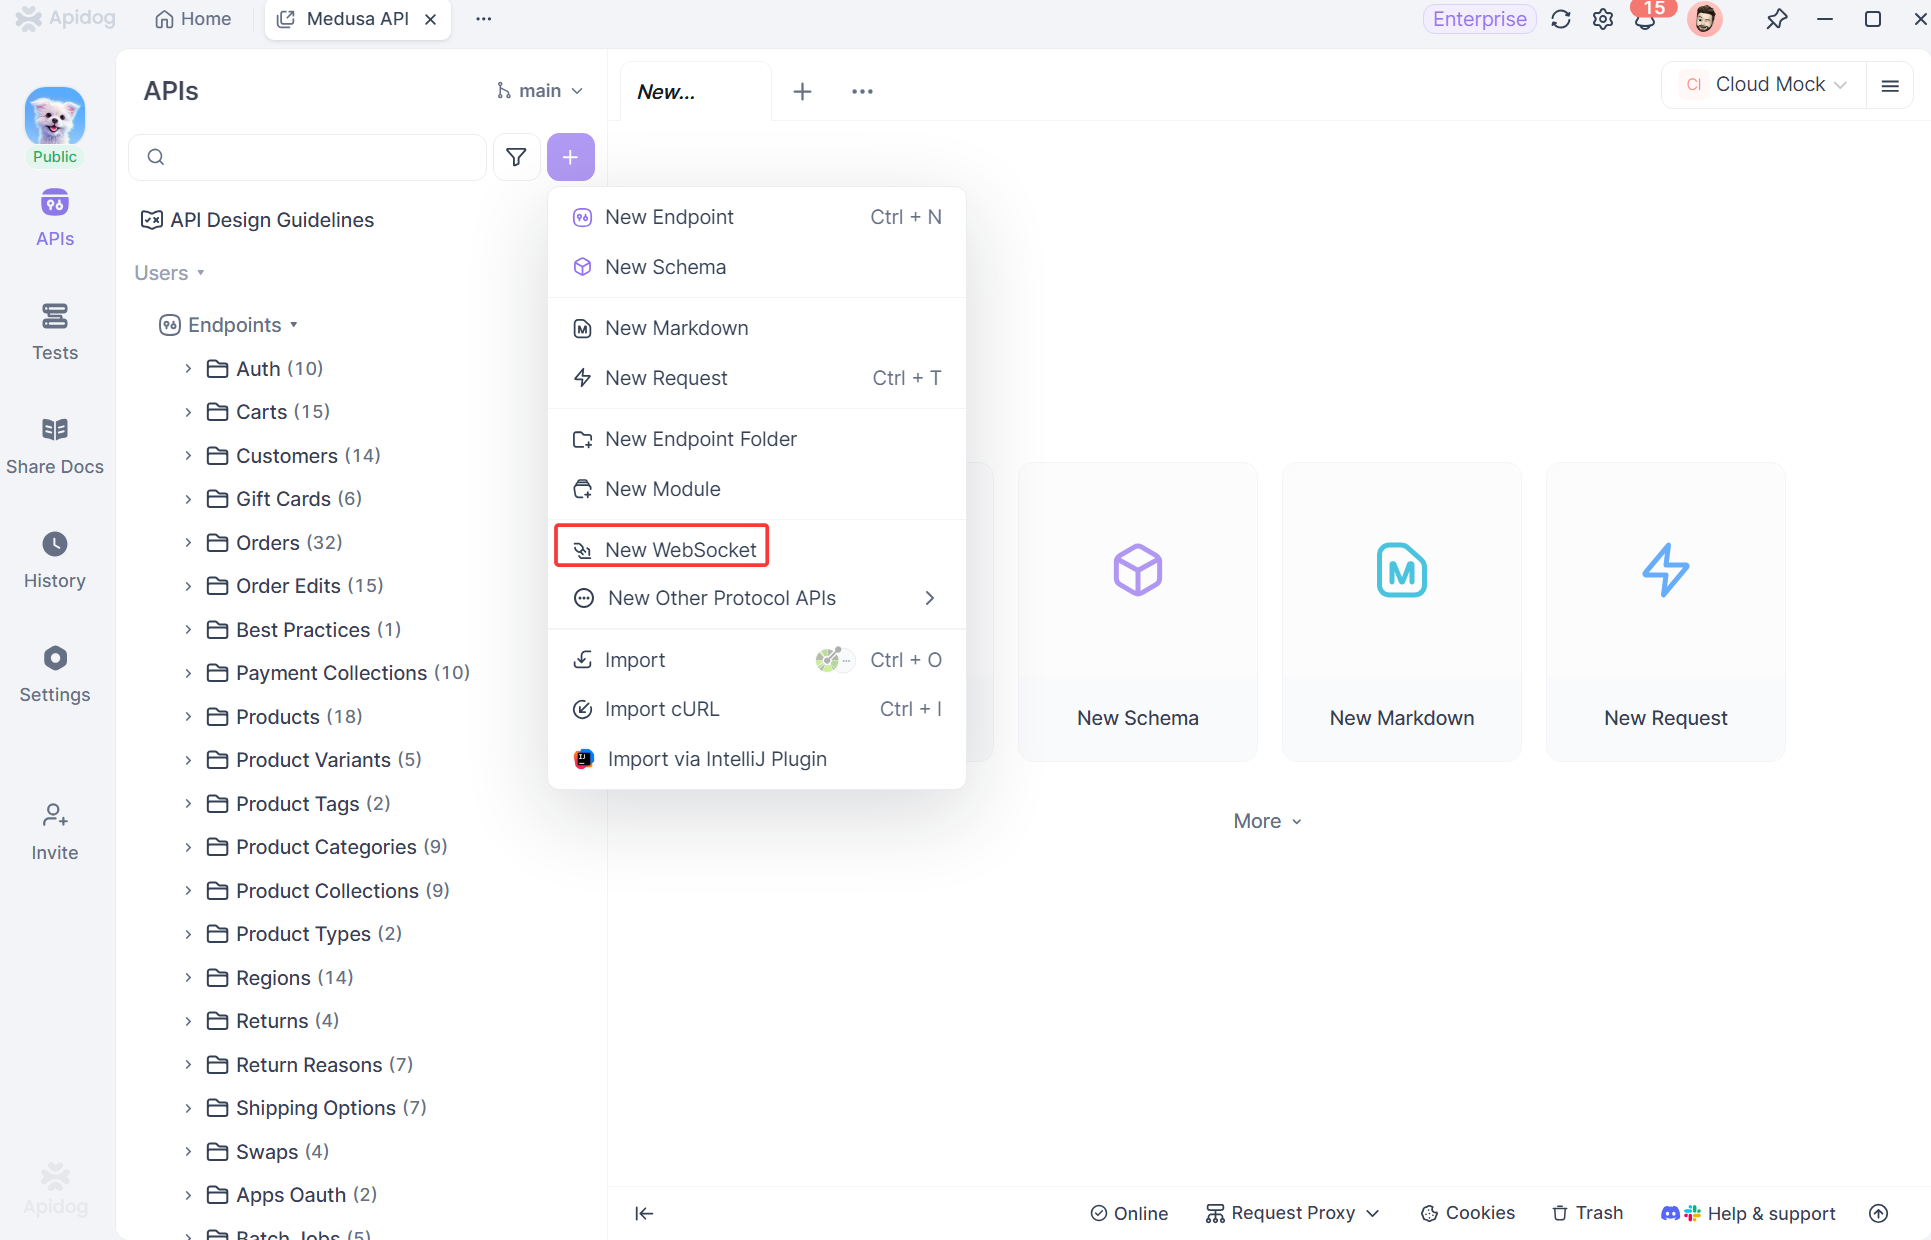
Task: Open the History sidebar icon
Action: [55, 560]
